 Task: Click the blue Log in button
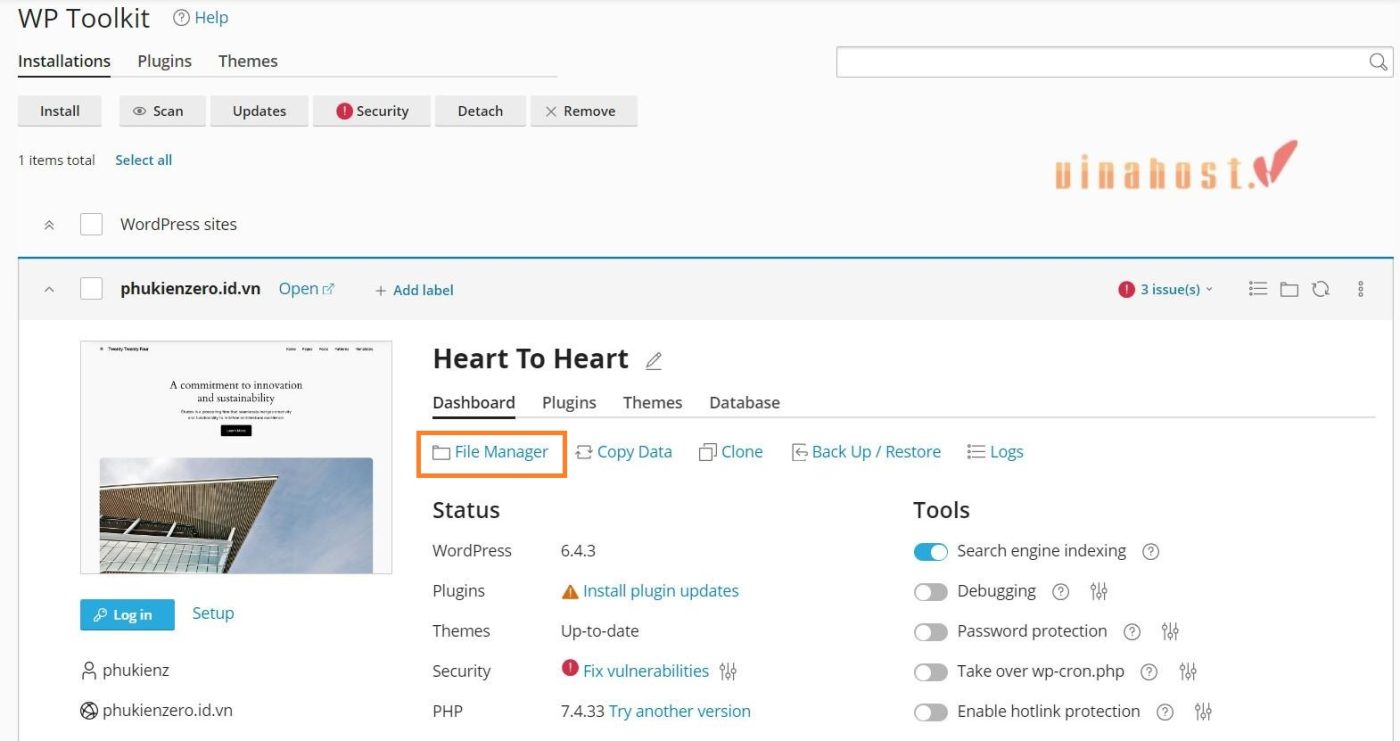[x=127, y=615]
